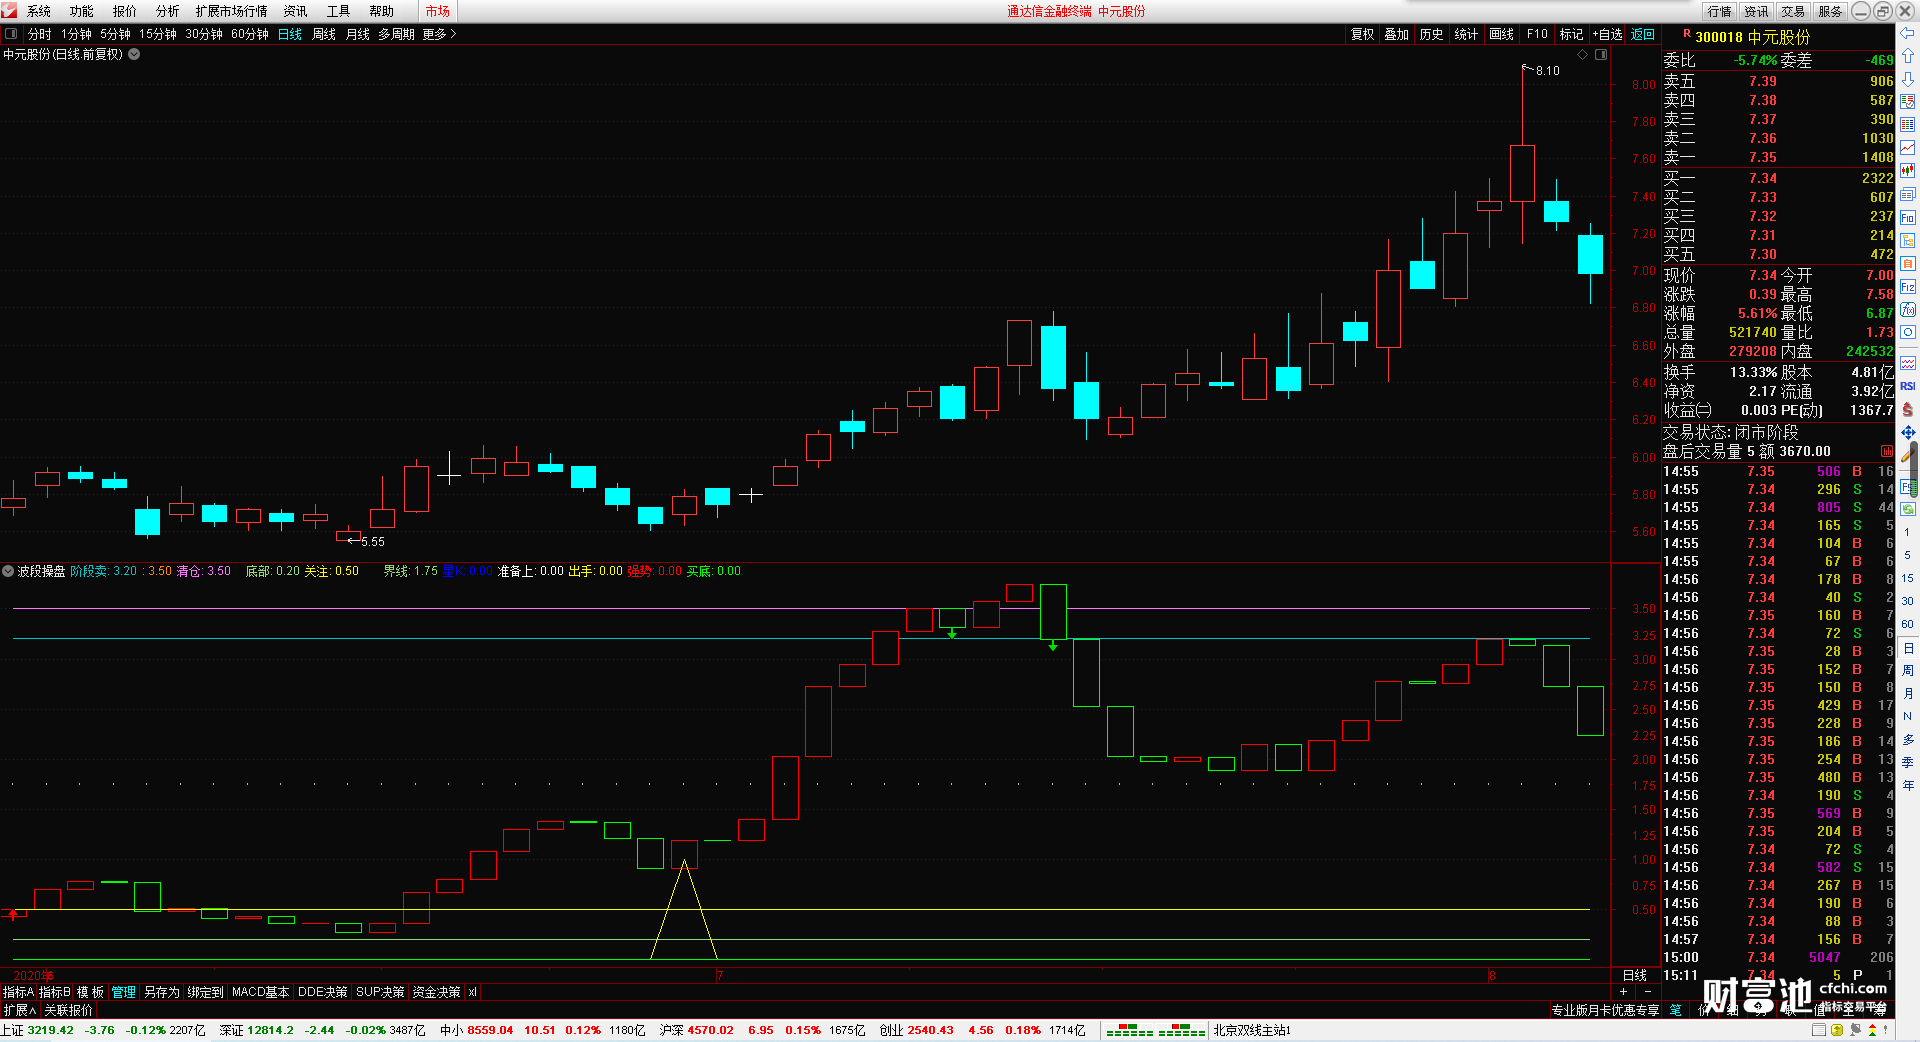Open the colored grid table icon
This screenshot has height=1042, width=1920.
pyautogui.click(x=1908, y=124)
